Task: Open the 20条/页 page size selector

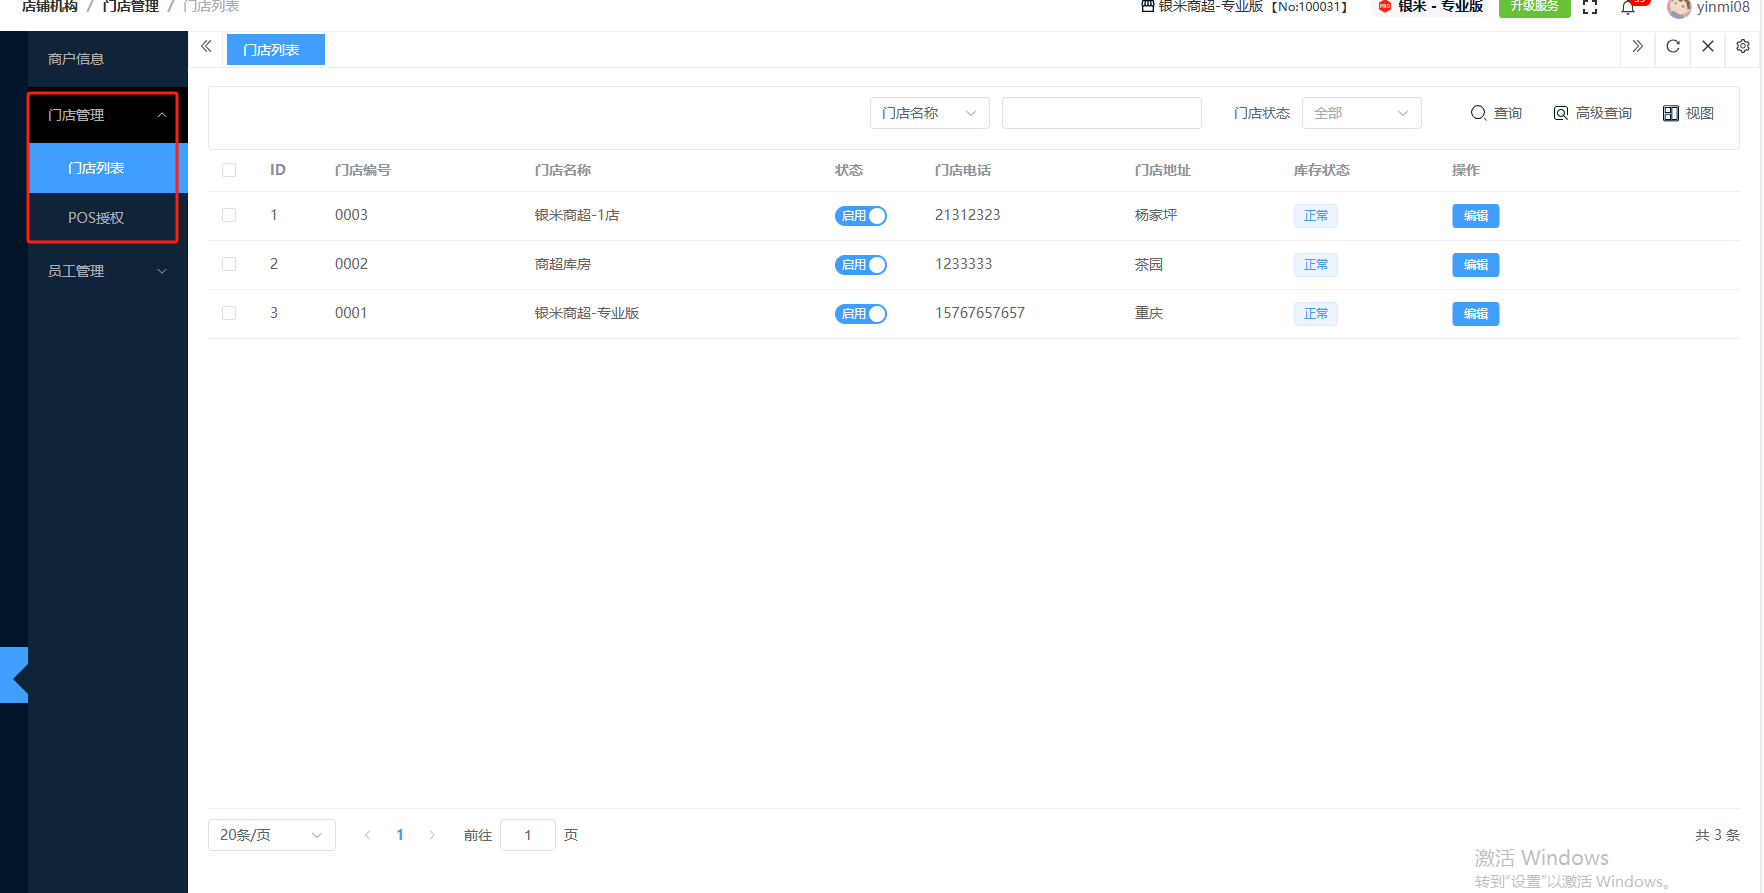Action: tap(271, 835)
